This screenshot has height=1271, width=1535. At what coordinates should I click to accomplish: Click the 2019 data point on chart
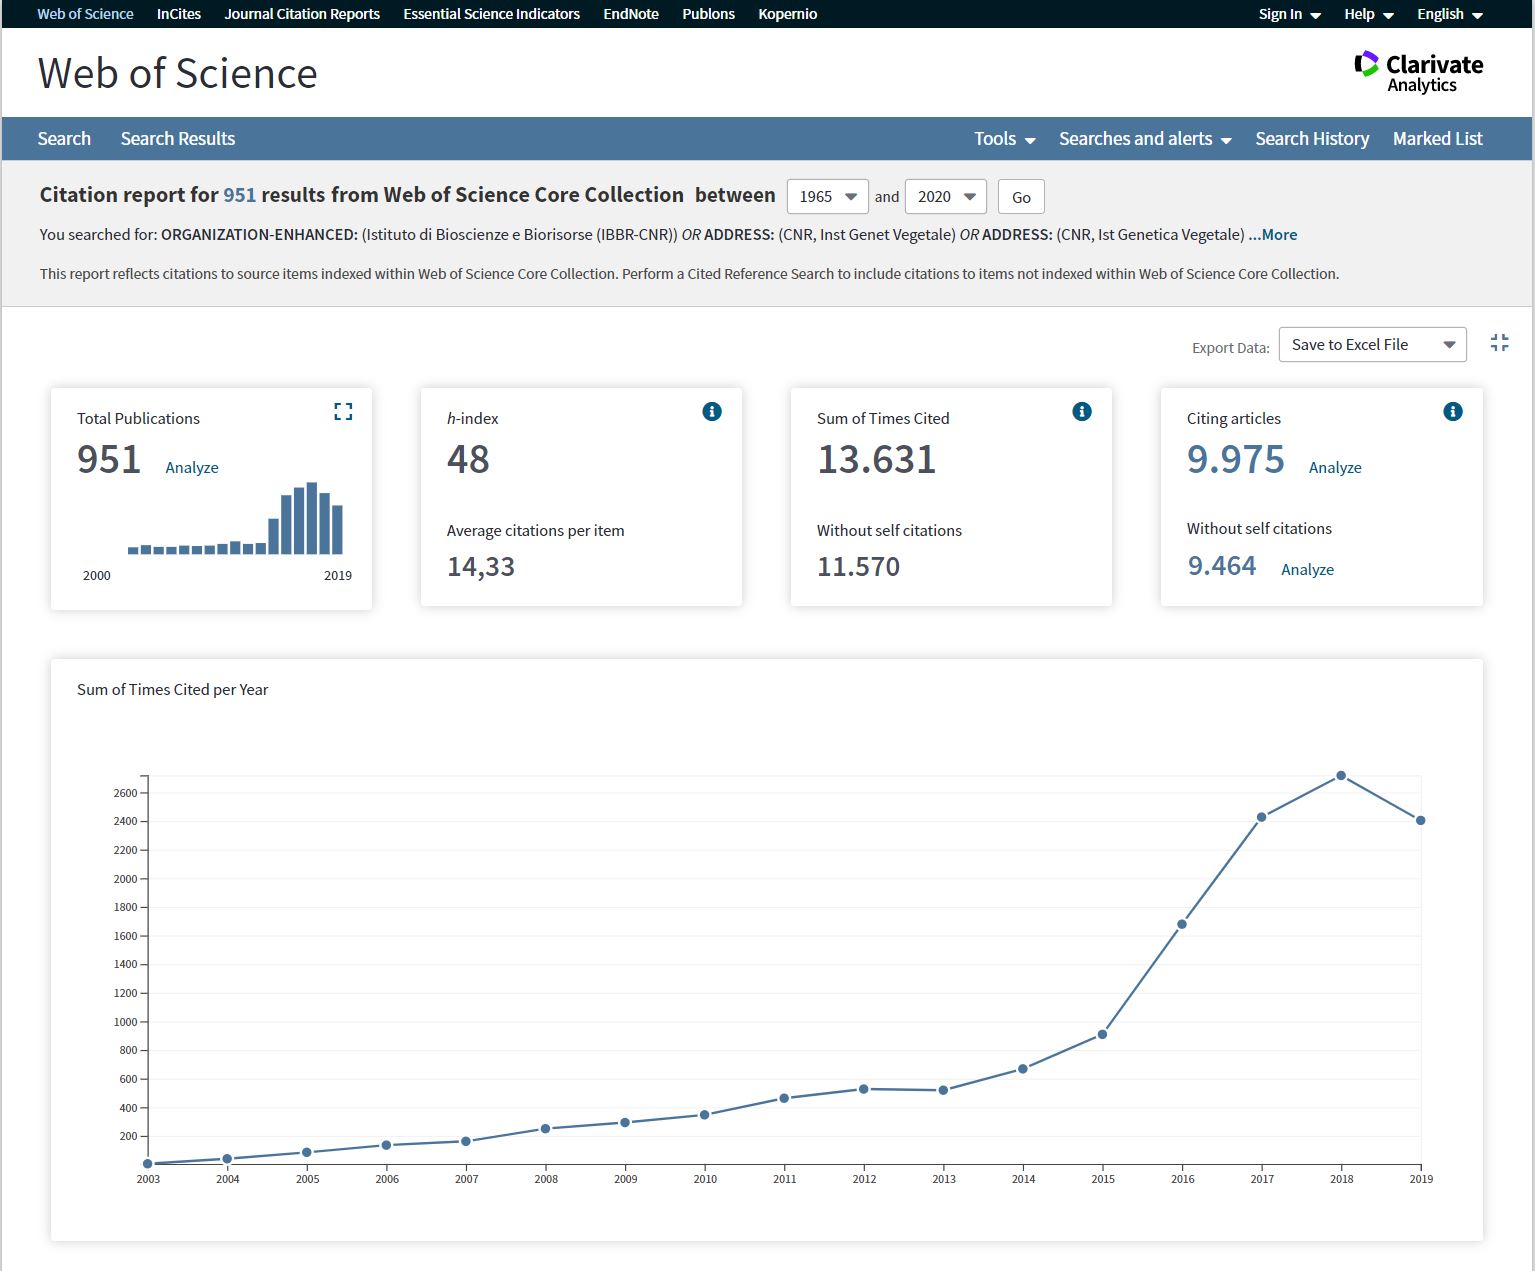coord(1421,820)
